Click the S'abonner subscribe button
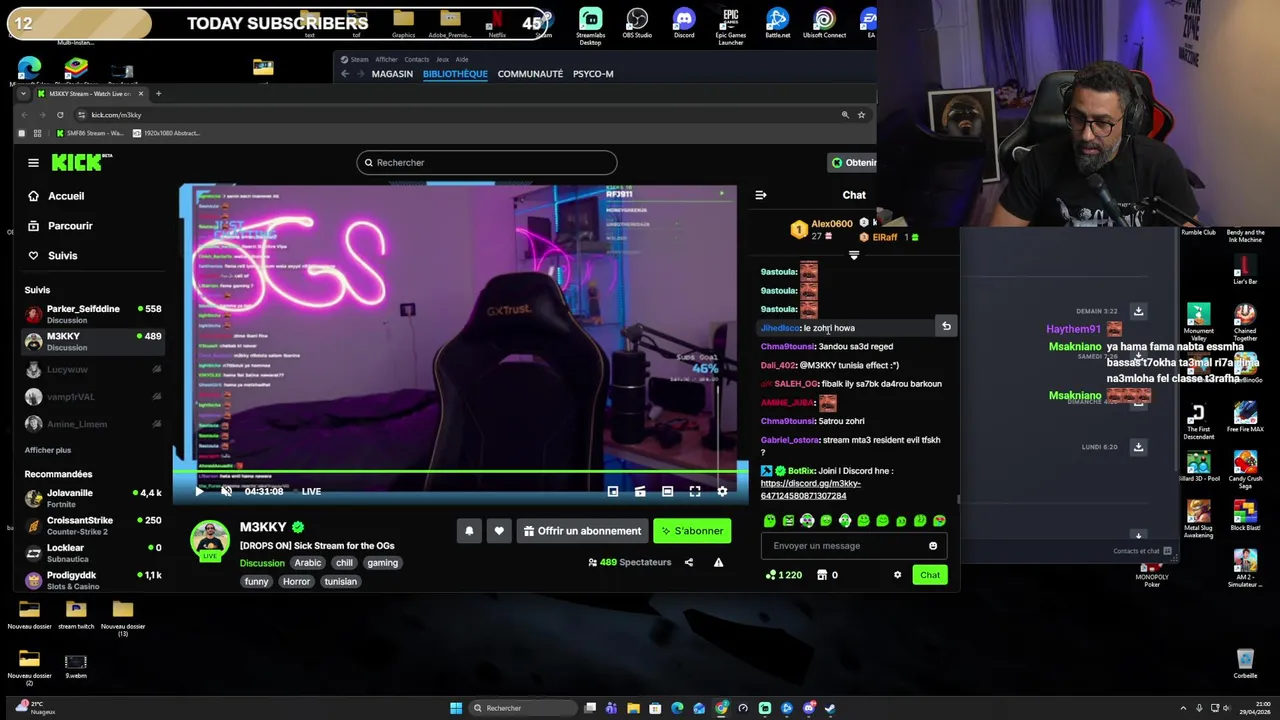Image resolution: width=1280 pixels, height=720 pixels. pyautogui.click(x=691, y=531)
